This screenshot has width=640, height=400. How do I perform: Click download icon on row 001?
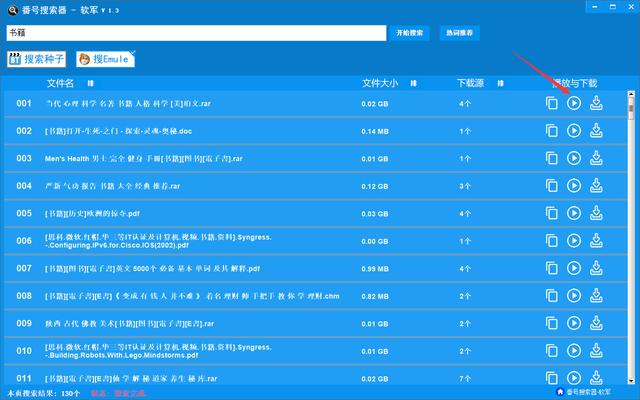tap(596, 103)
